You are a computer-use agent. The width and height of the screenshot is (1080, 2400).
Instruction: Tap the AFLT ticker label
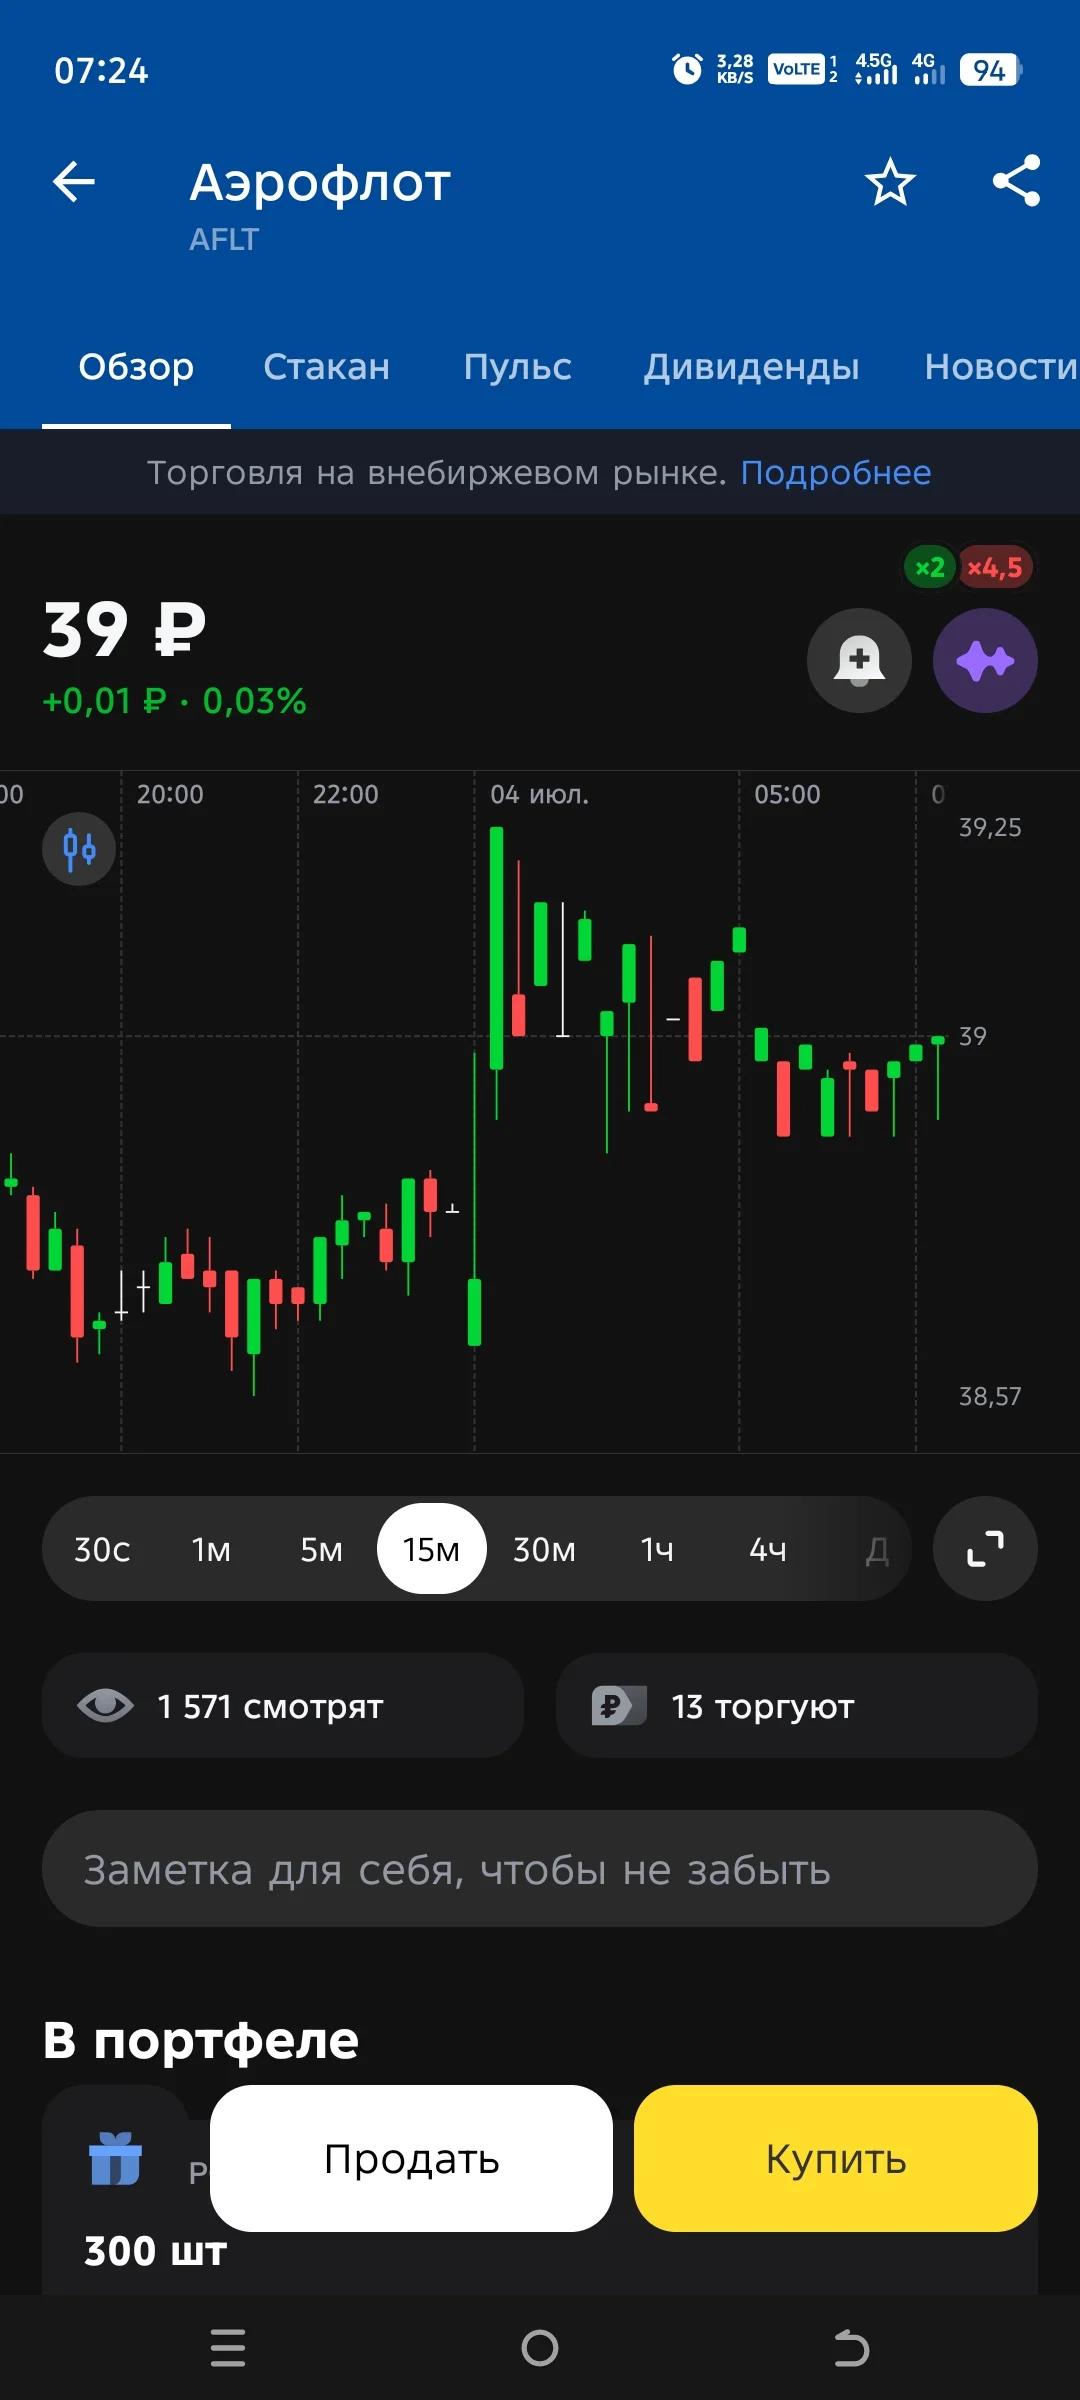(224, 240)
